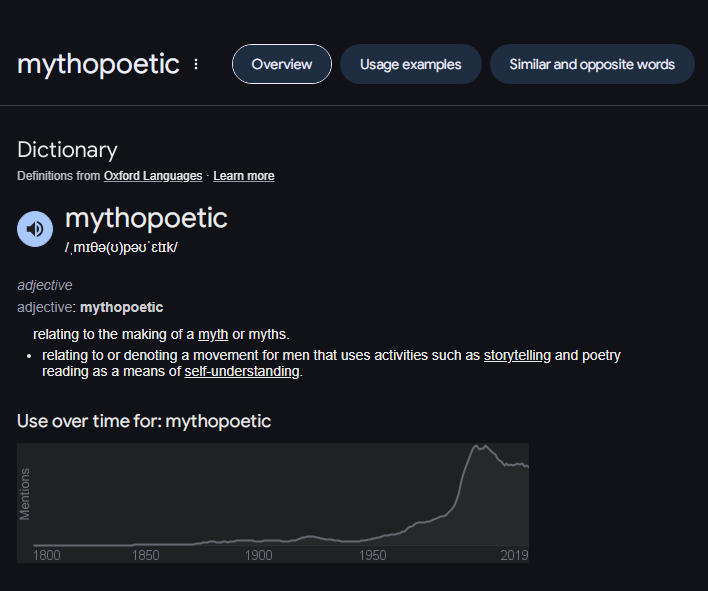Click the 1850 year label on the chart
Screen dimensions: 708x591
(x=145, y=554)
